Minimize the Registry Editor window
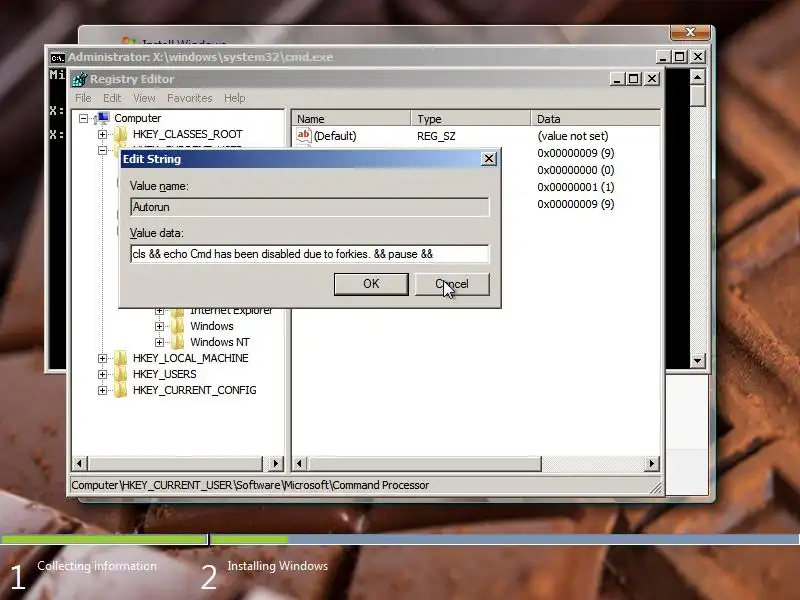 point(616,79)
